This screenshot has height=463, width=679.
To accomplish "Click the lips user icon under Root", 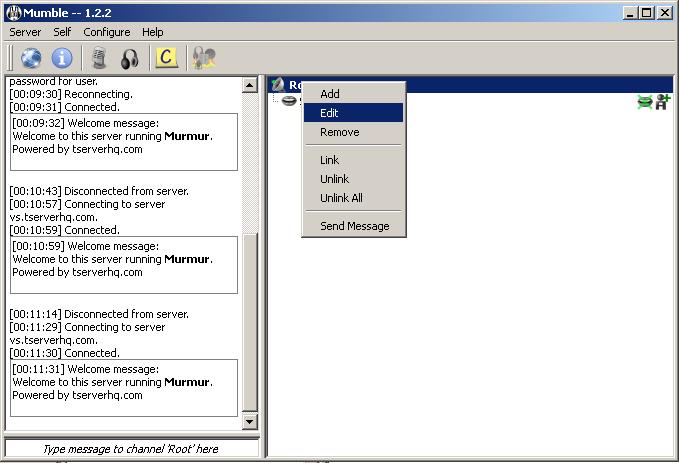I will [x=289, y=101].
